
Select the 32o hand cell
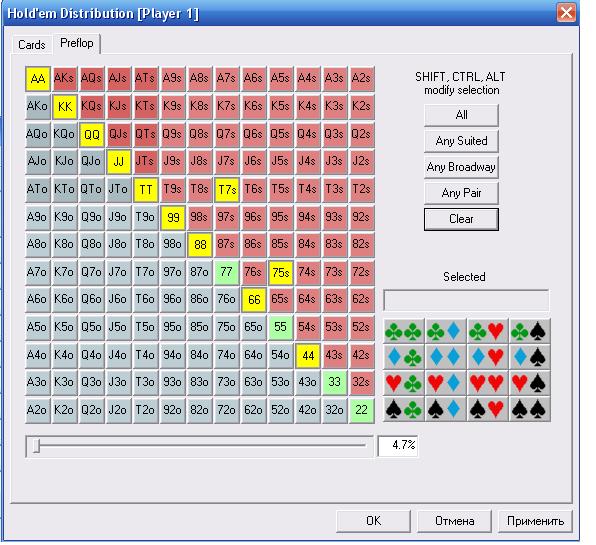(x=334, y=410)
